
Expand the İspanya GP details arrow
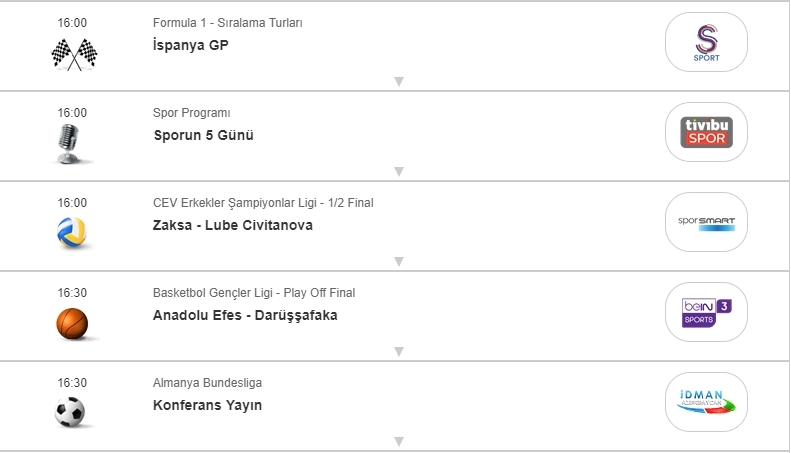click(x=398, y=81)
